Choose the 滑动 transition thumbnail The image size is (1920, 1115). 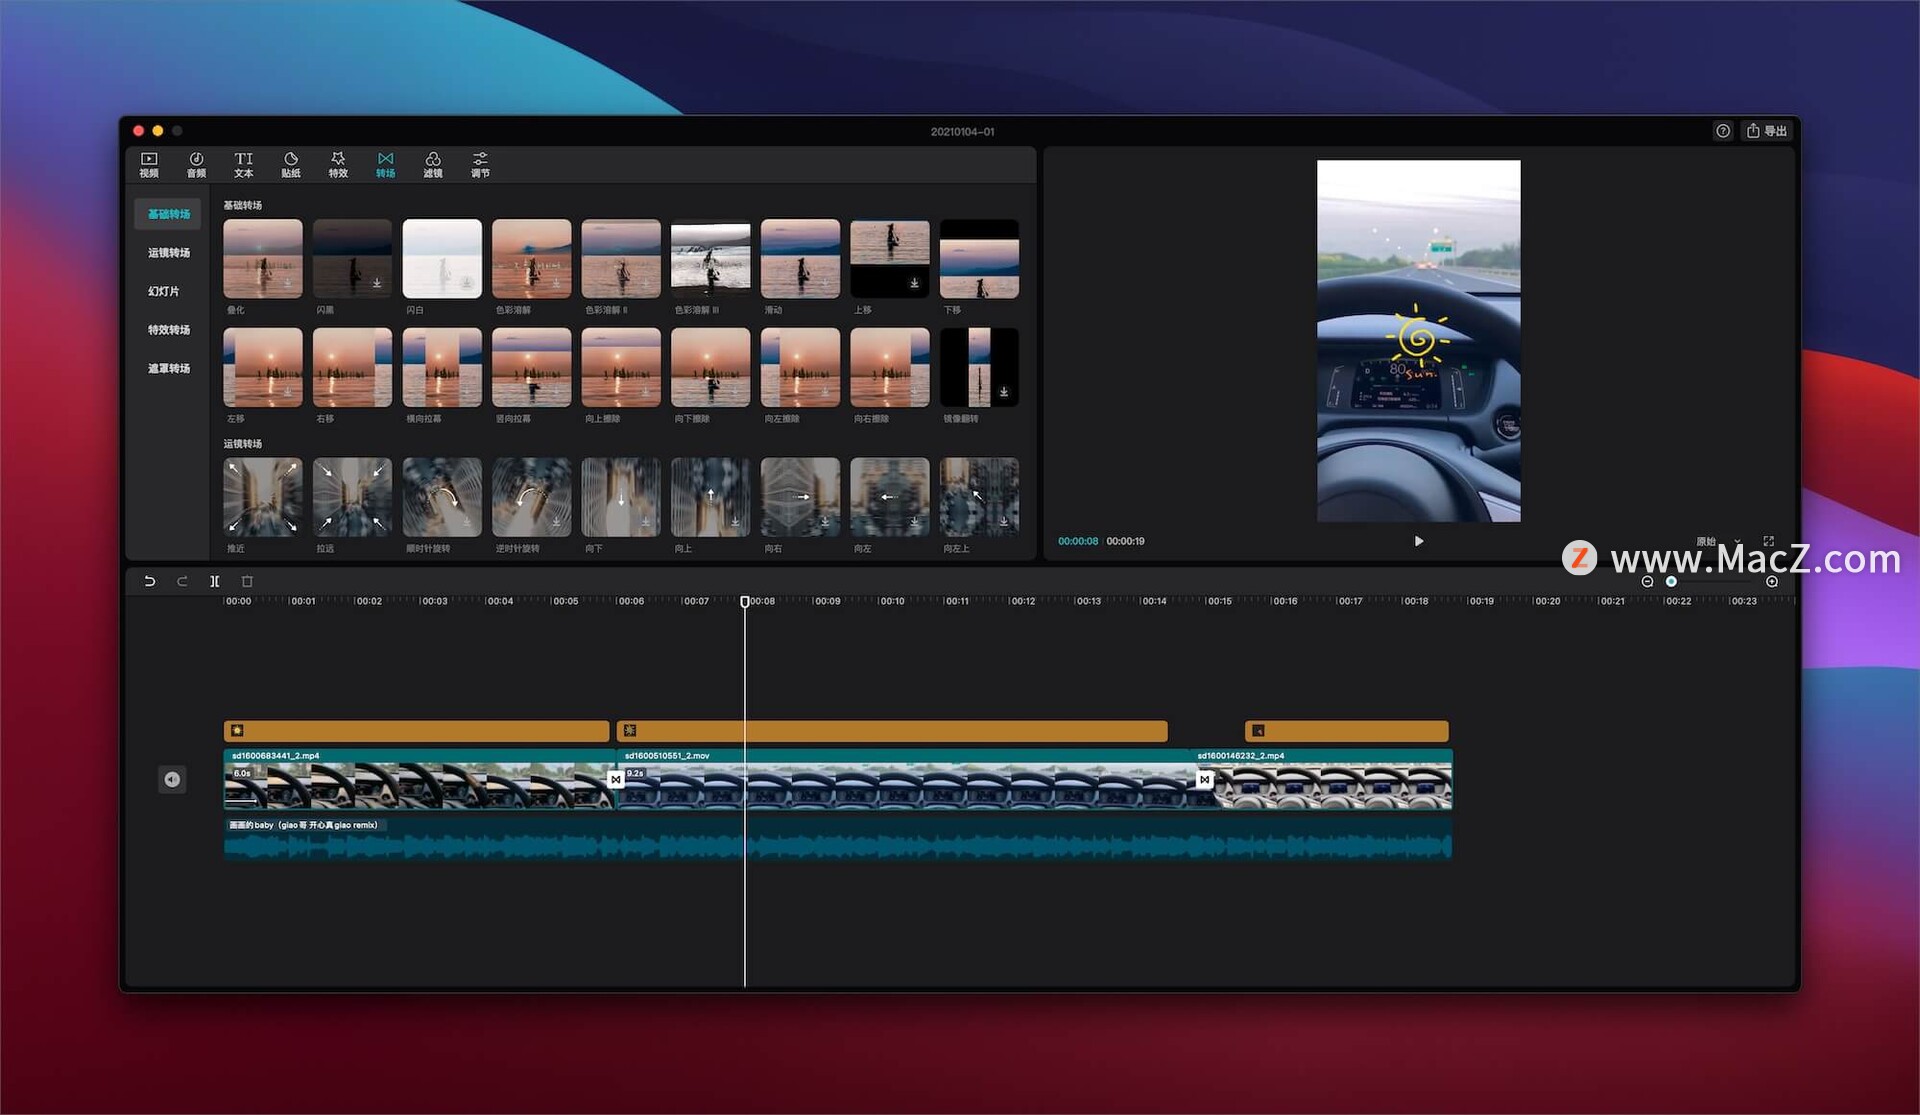point(800,258)
